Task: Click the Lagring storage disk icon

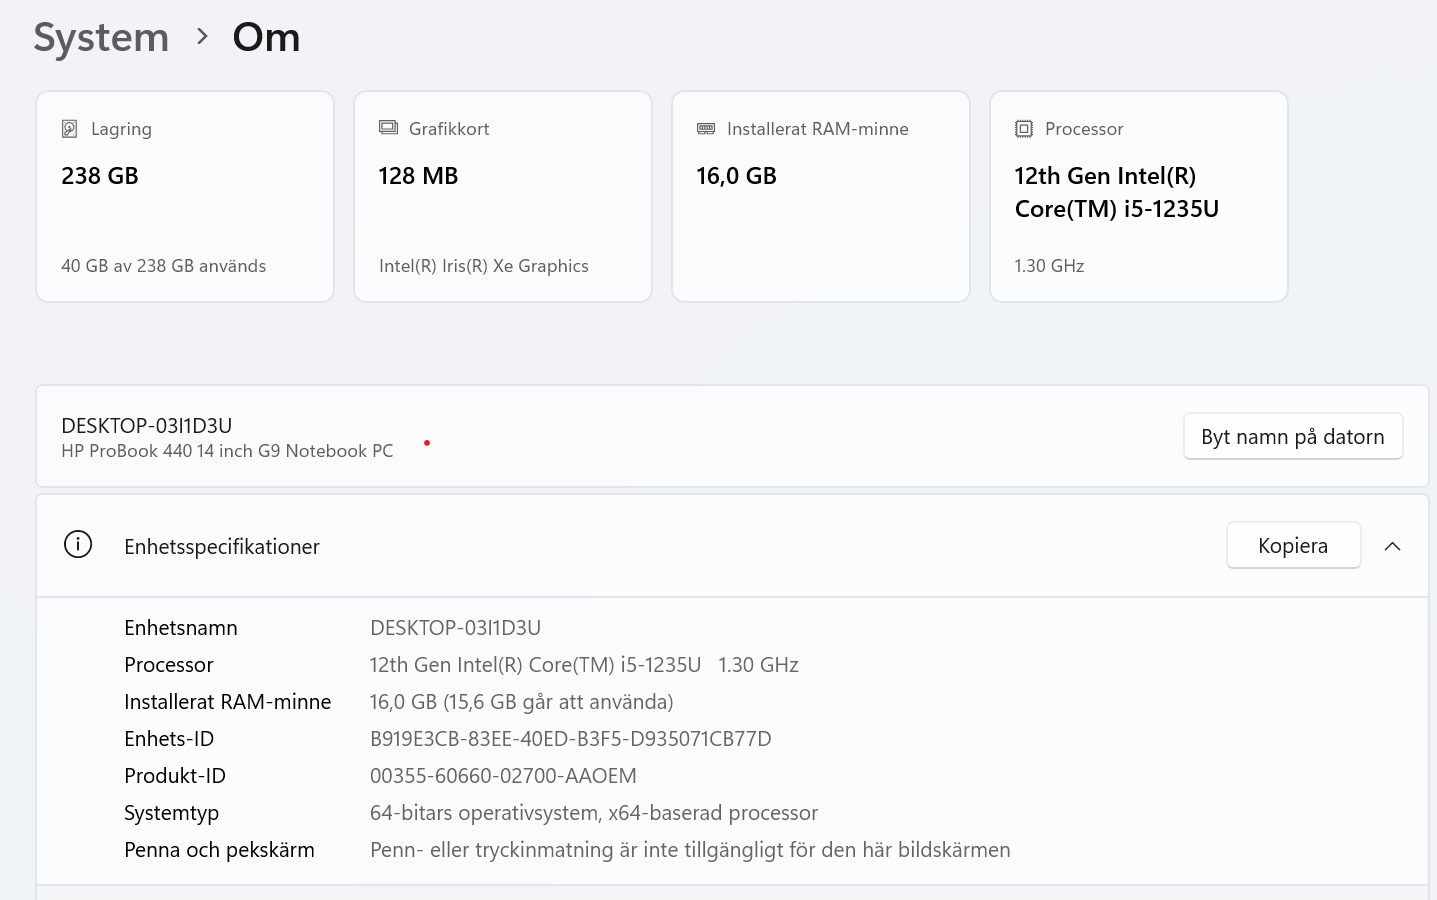Action: click(70, 129)
